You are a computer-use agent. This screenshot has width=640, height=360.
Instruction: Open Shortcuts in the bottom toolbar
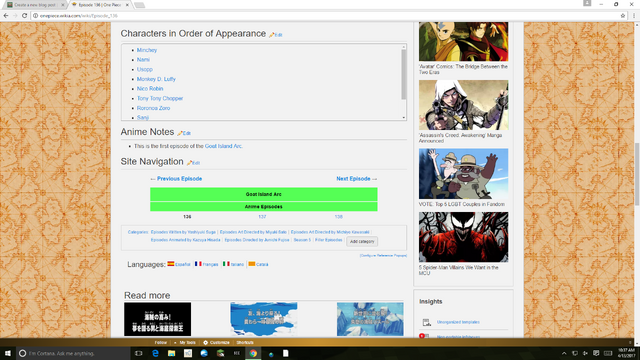tap(245, 342)
